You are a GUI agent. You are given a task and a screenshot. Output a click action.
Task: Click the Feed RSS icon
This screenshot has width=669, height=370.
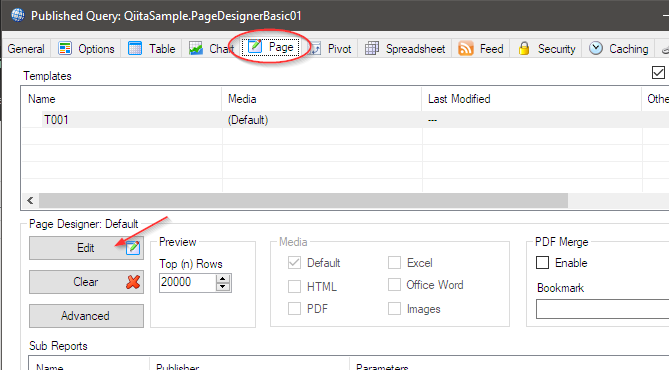click(x=465, y=48)
